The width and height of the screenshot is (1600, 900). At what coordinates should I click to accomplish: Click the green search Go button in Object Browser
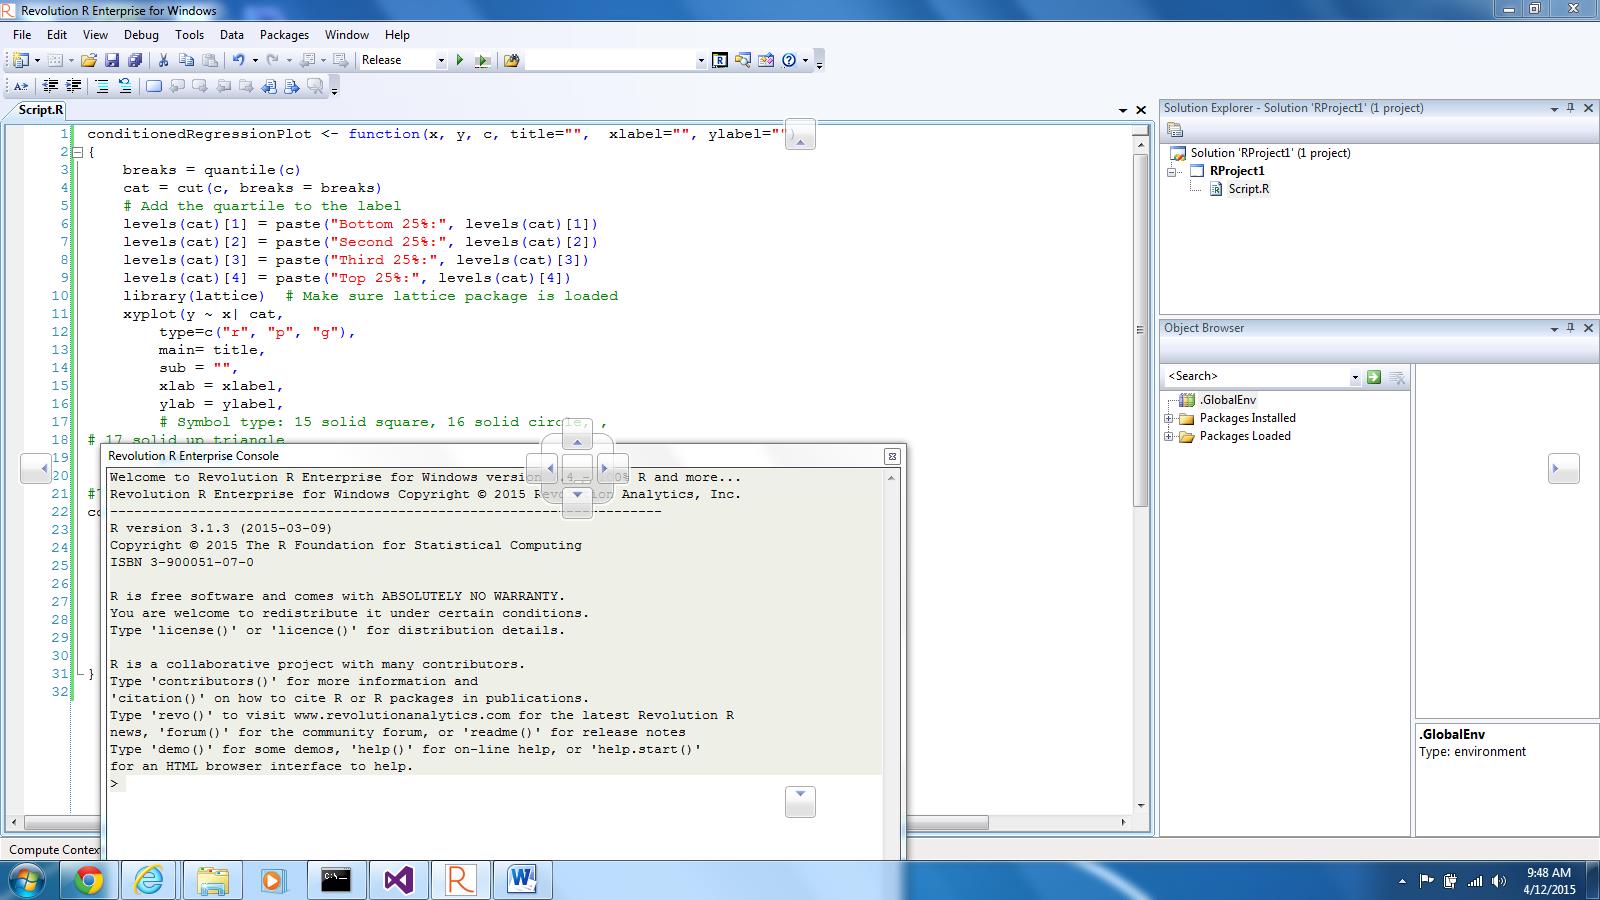coord(1373,377)
